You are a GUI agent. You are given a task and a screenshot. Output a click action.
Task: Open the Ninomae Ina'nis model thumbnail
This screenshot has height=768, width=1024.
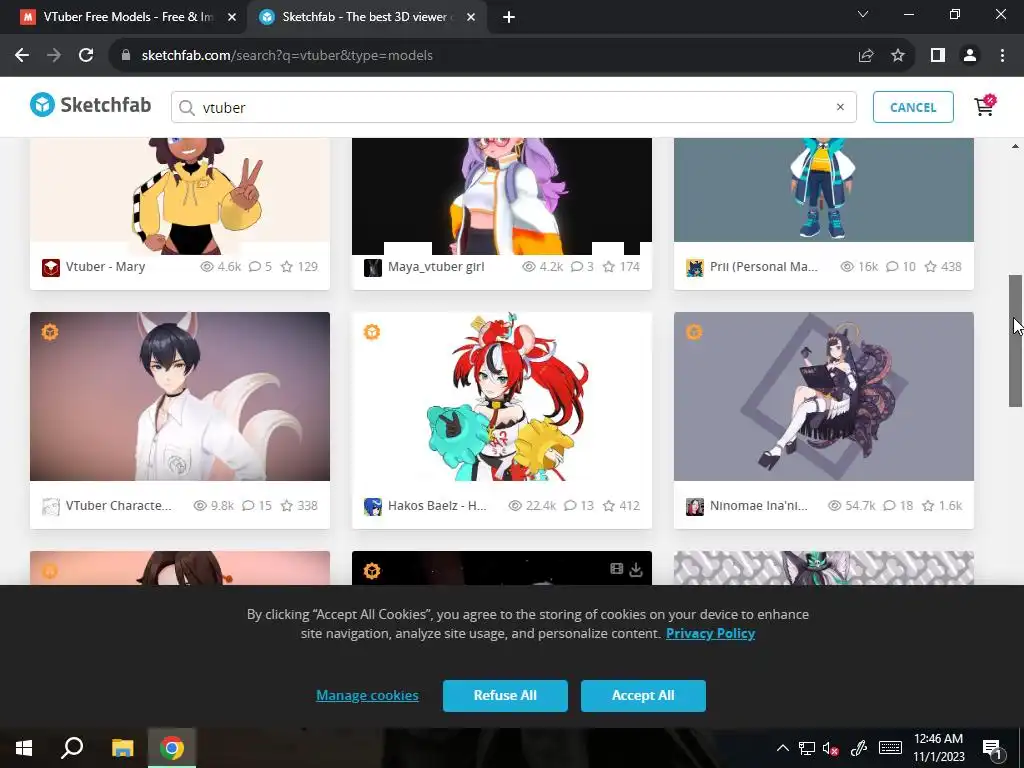824,396
